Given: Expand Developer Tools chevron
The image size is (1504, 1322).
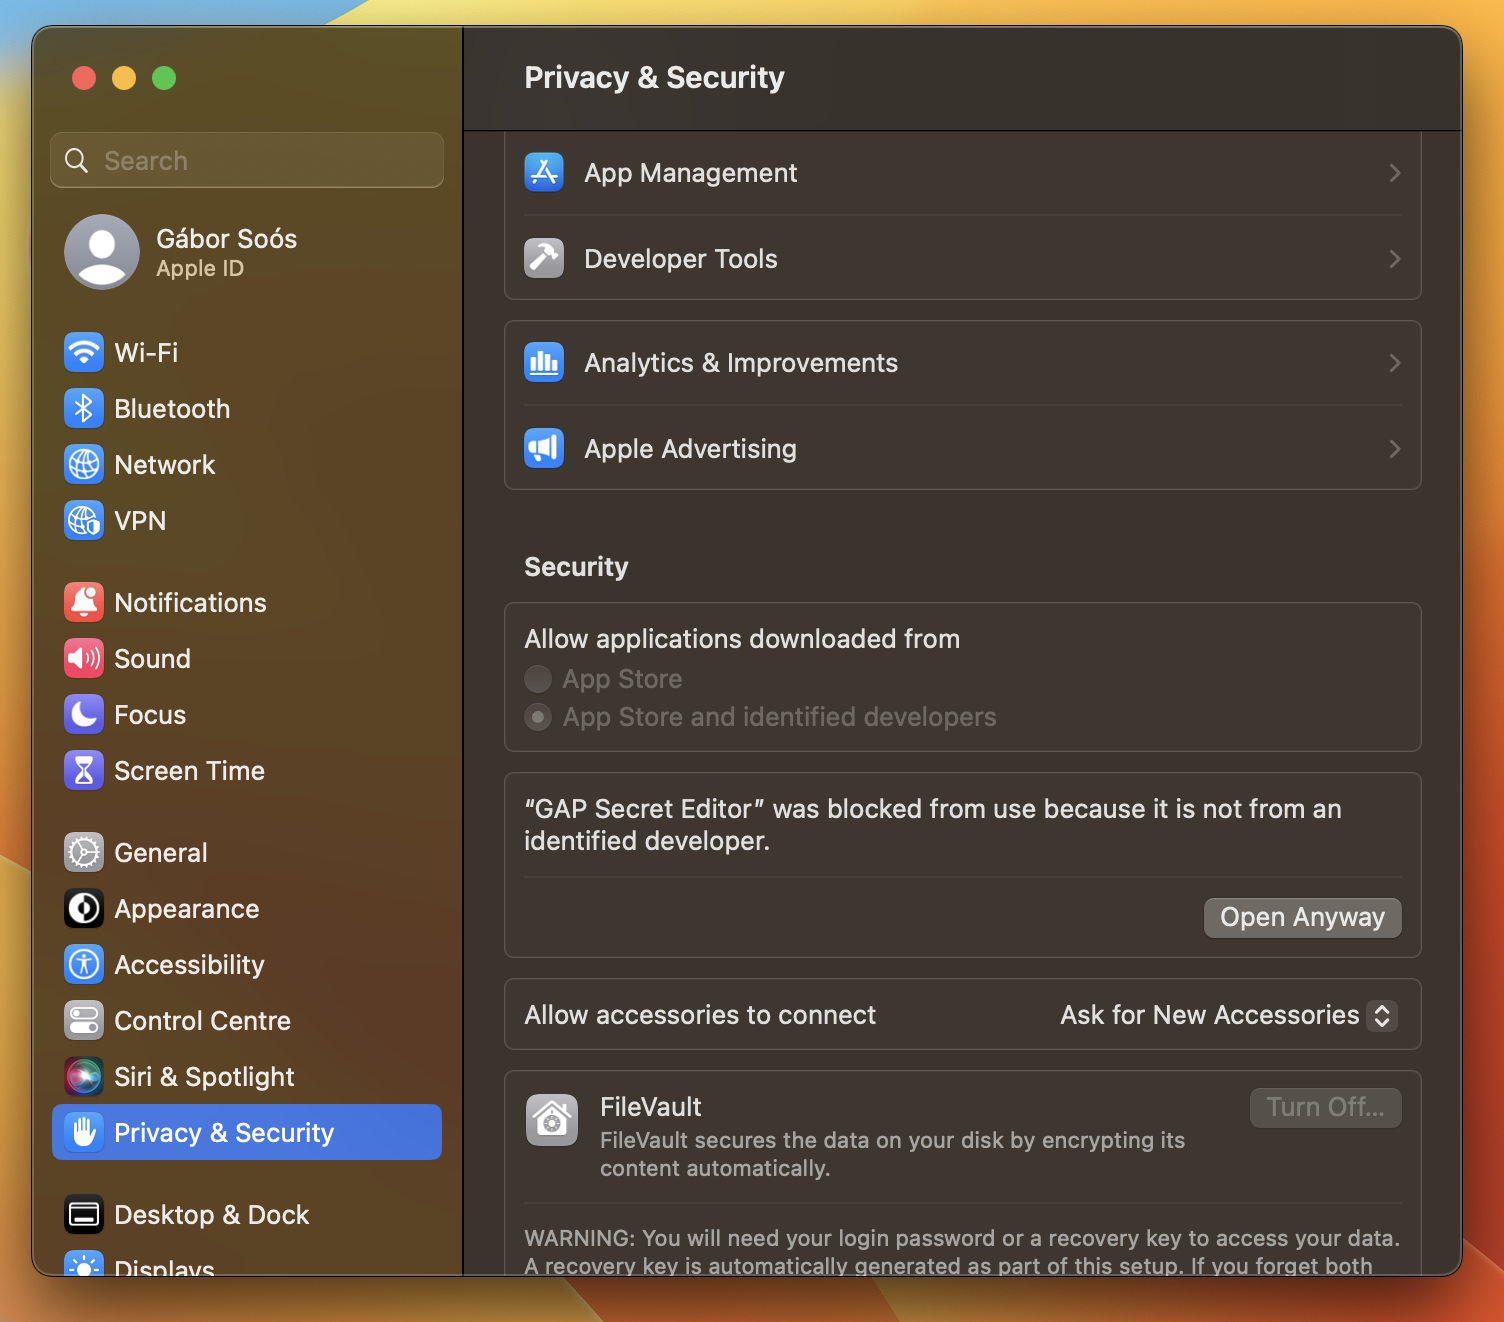Looking at the screenshot, I should [x=1395, y=259].
